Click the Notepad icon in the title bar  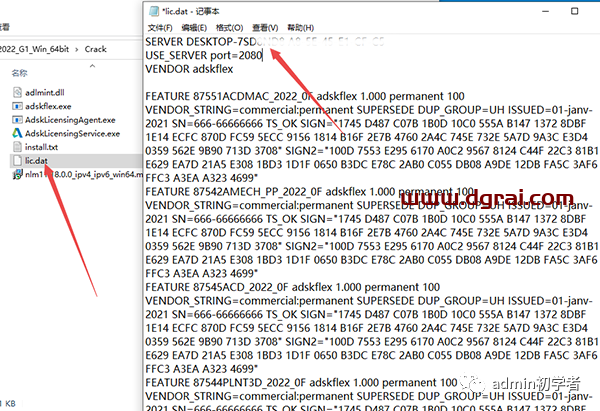pyautogui.click(x=153, y=9)
